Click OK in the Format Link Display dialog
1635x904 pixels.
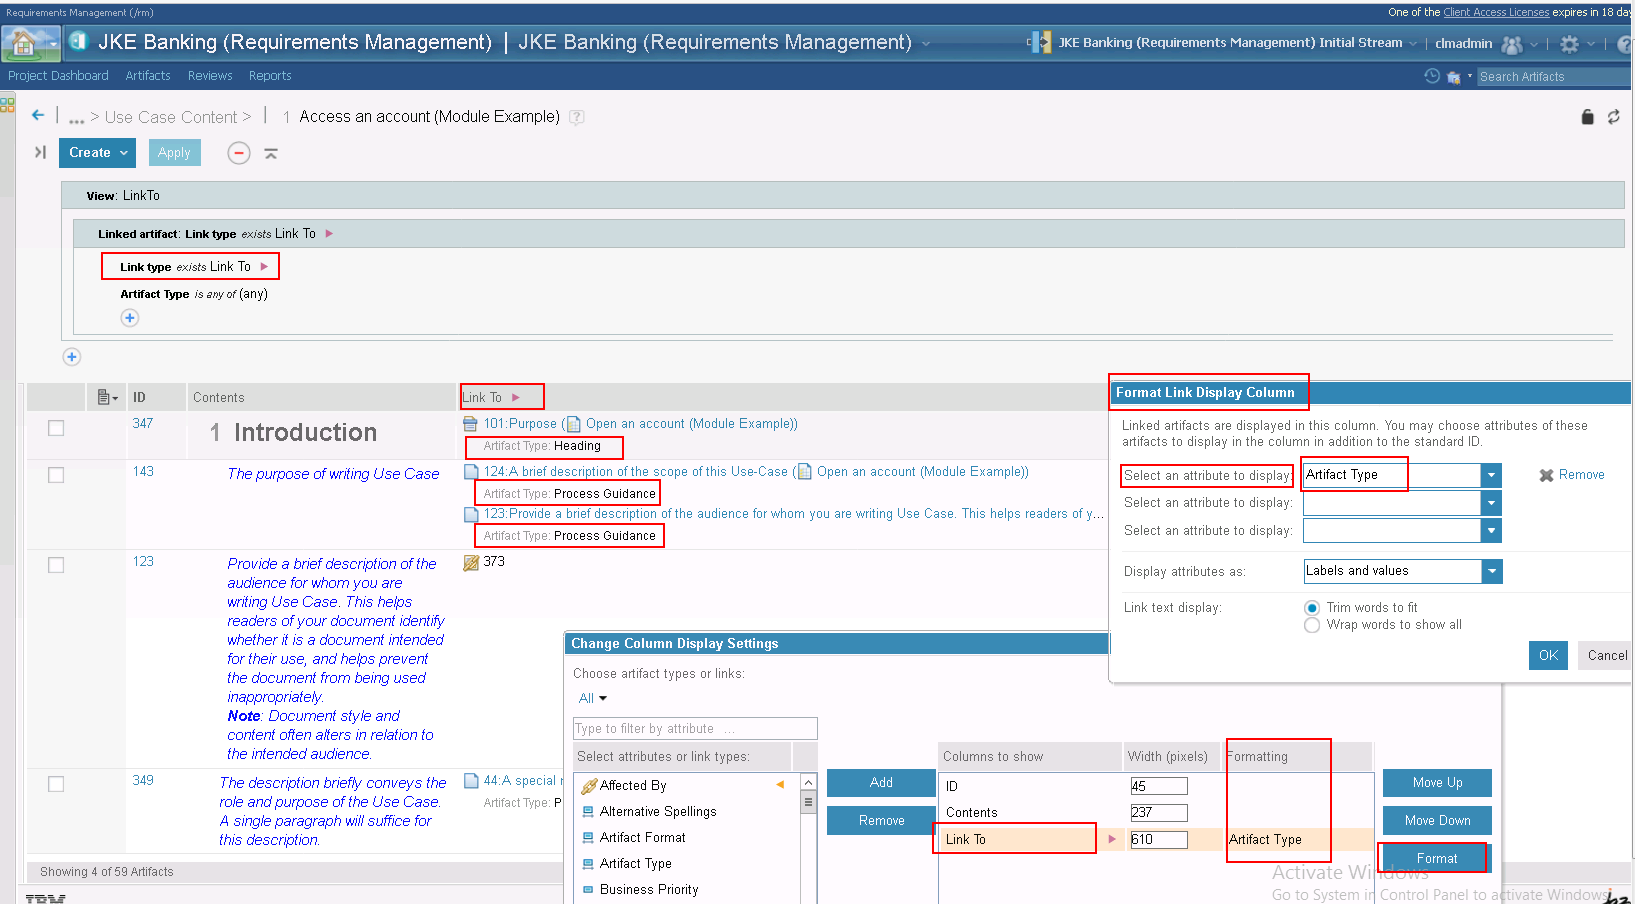tap(1548, 656)
